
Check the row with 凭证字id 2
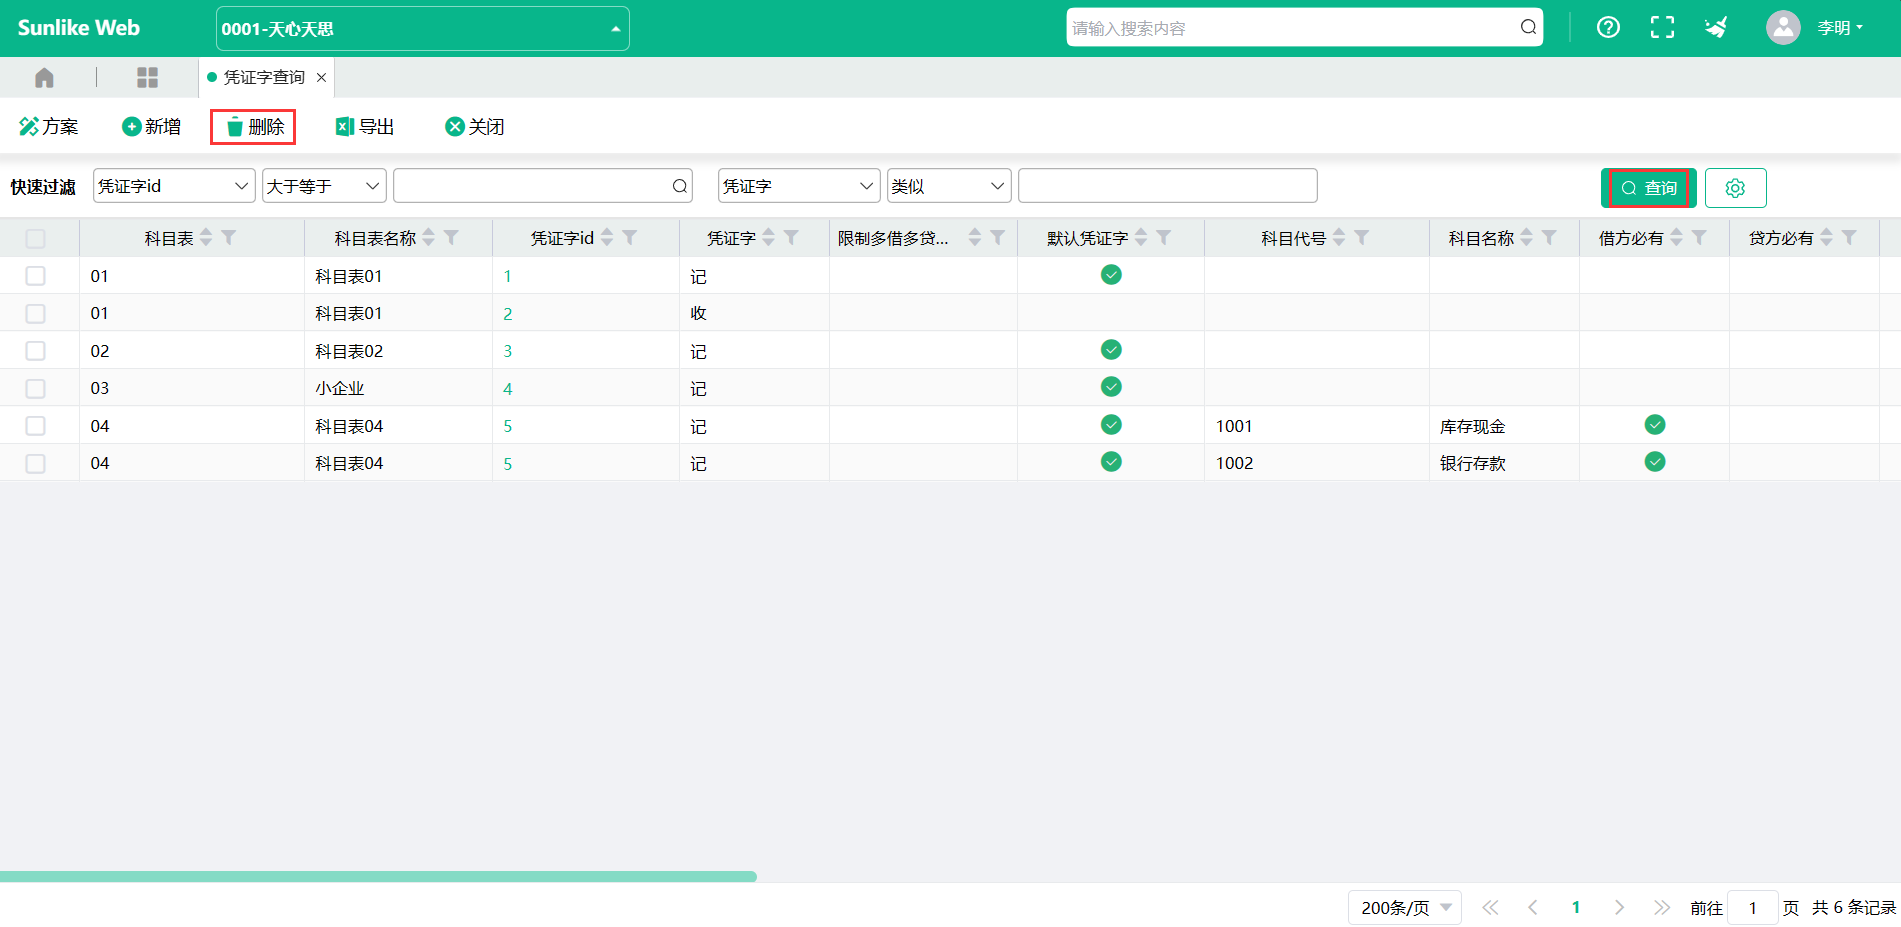(x=36, y=313)
